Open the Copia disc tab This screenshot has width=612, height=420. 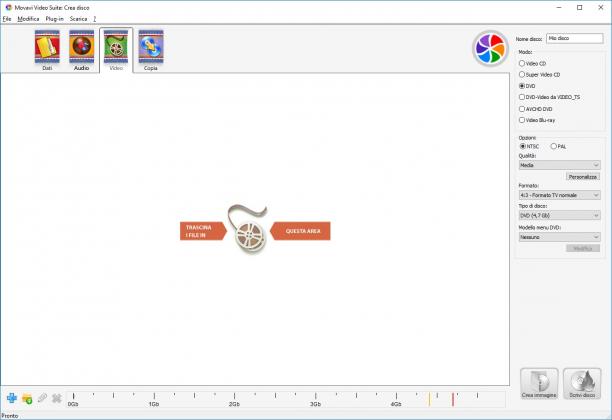click(x=151, y=50)
